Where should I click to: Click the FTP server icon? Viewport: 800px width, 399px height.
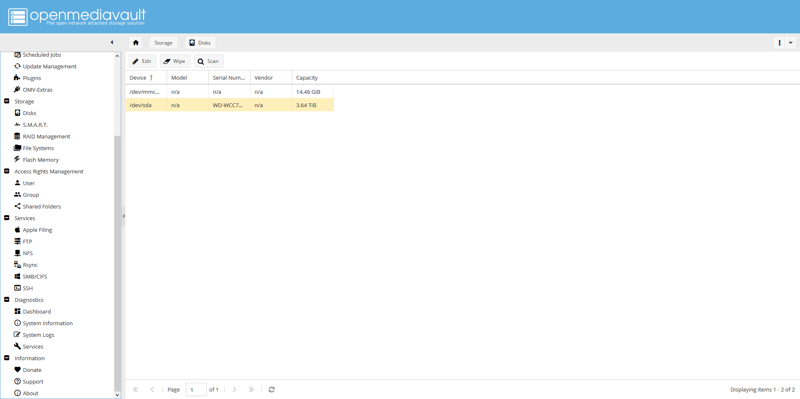(x=17, y=241)
